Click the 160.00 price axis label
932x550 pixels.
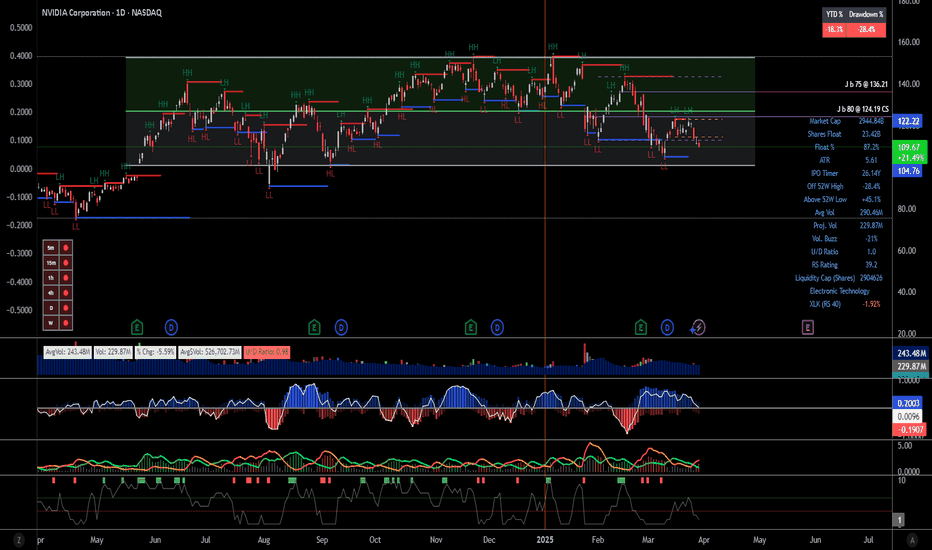click(909, 42)
